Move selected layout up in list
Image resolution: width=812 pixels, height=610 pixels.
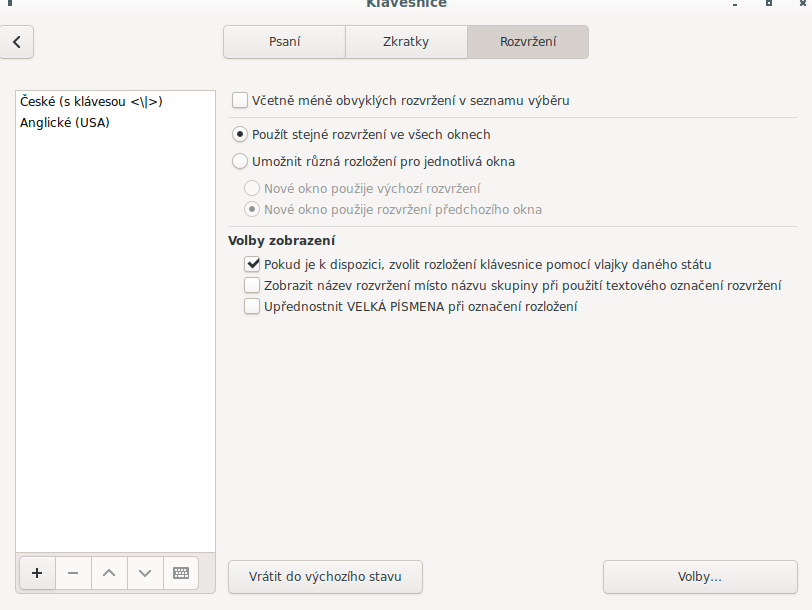click(109, 573)
